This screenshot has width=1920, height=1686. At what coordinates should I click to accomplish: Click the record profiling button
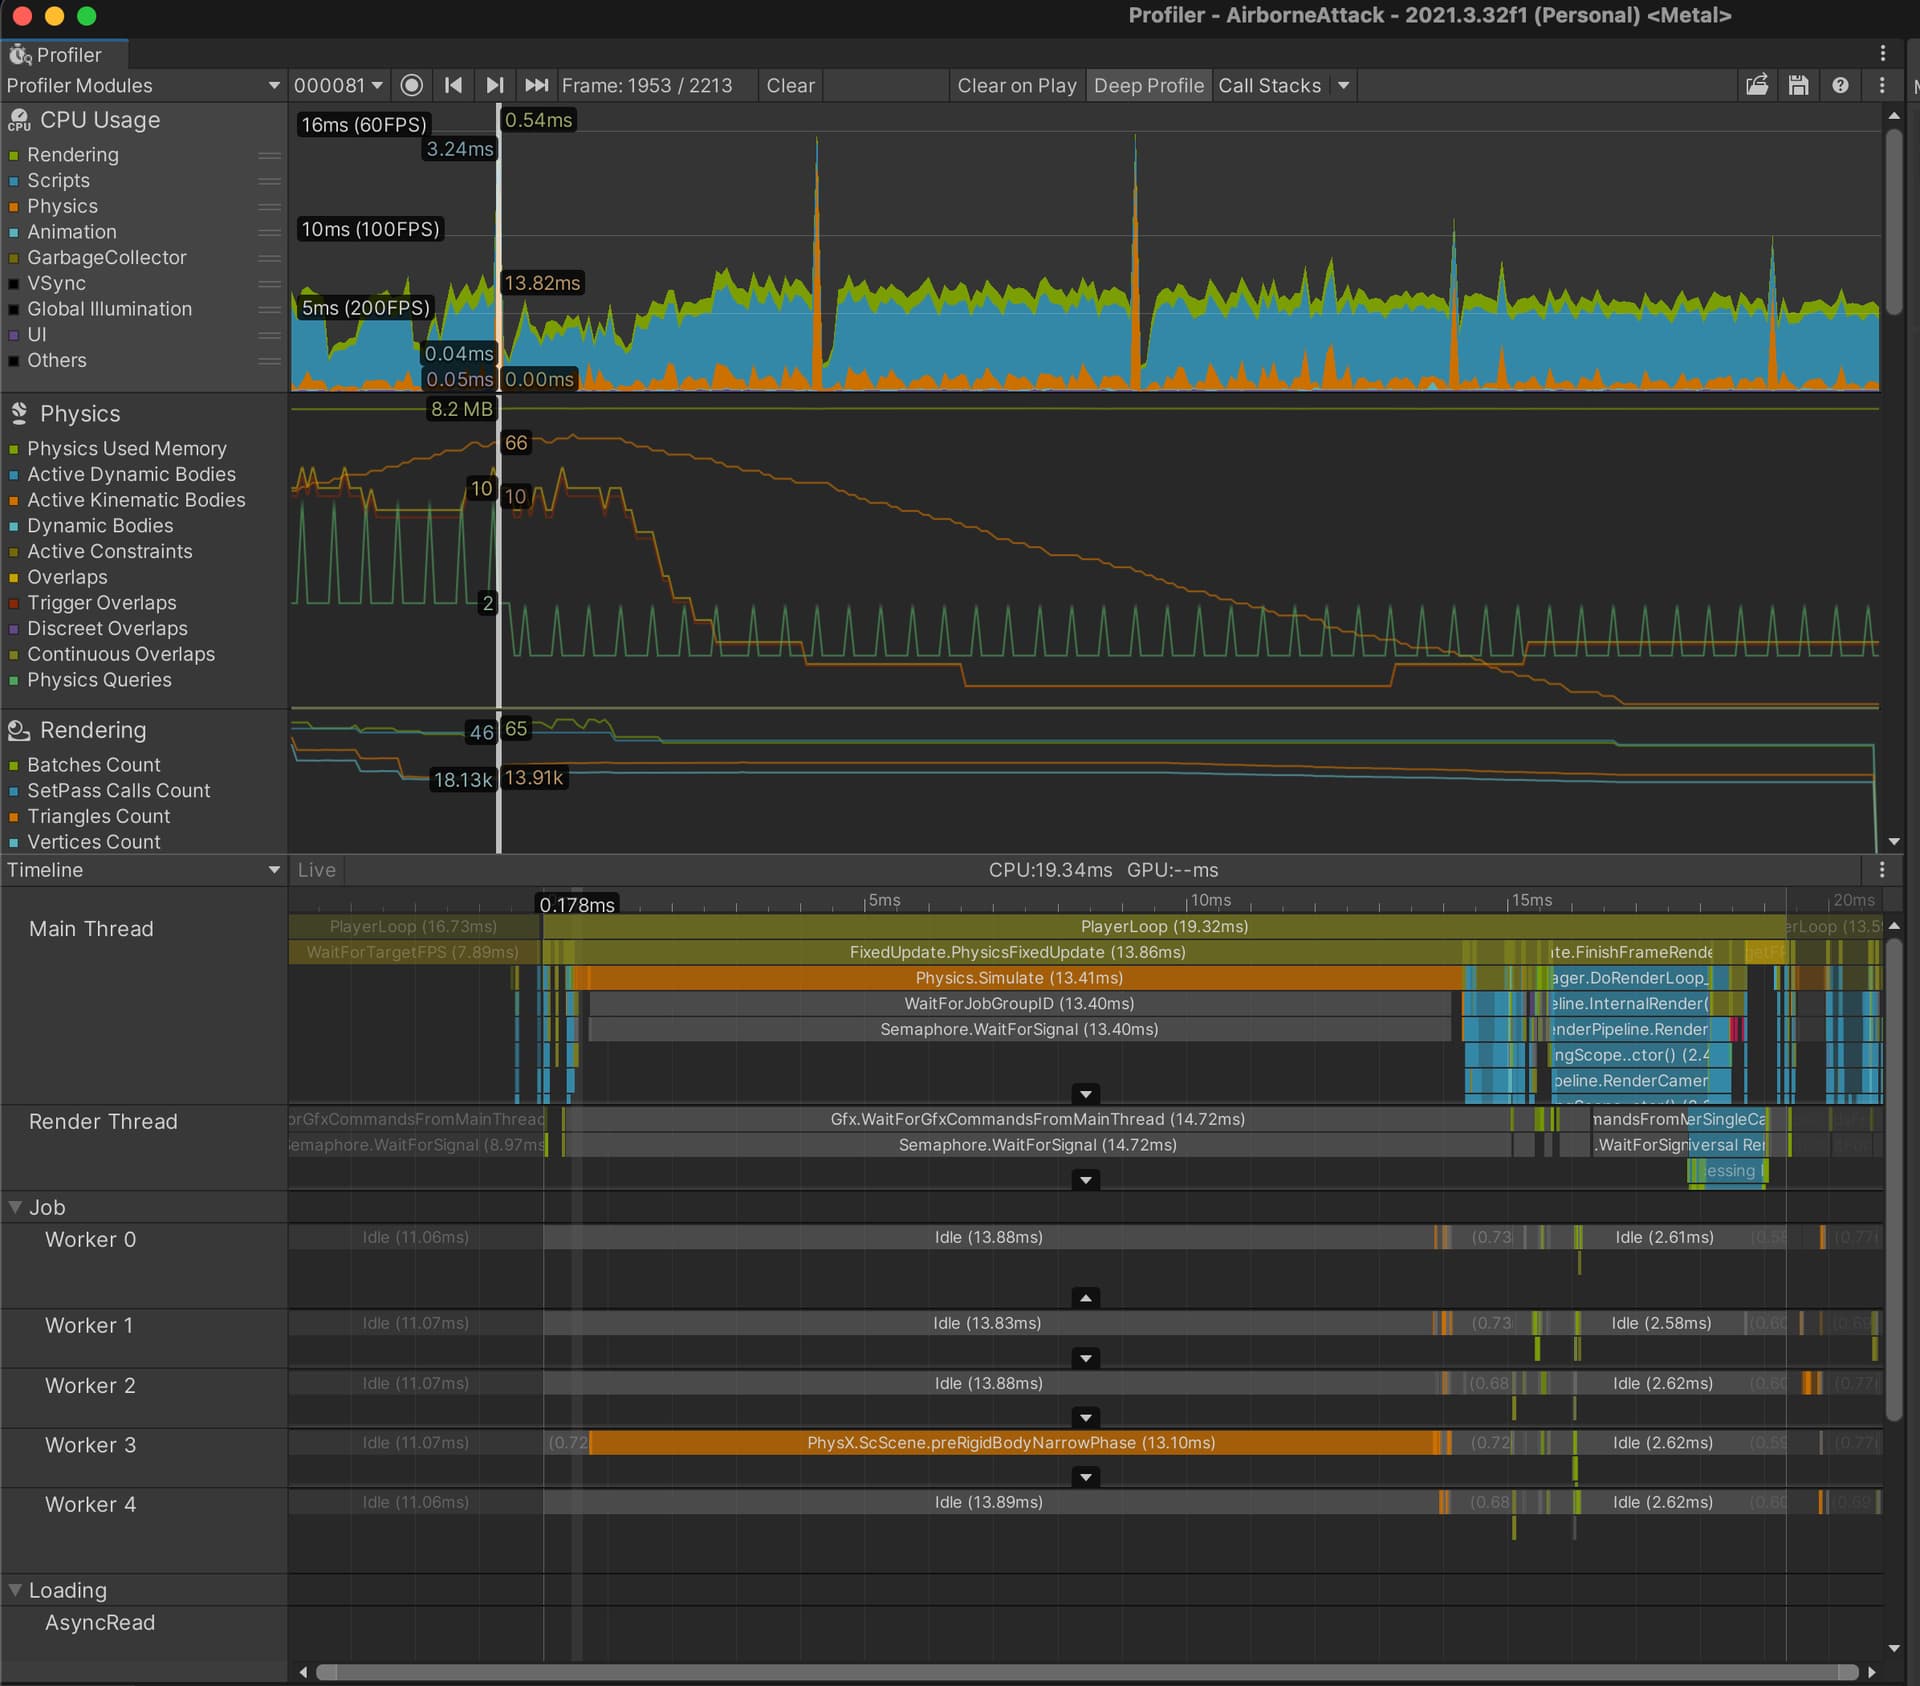(x=411, y=85)
